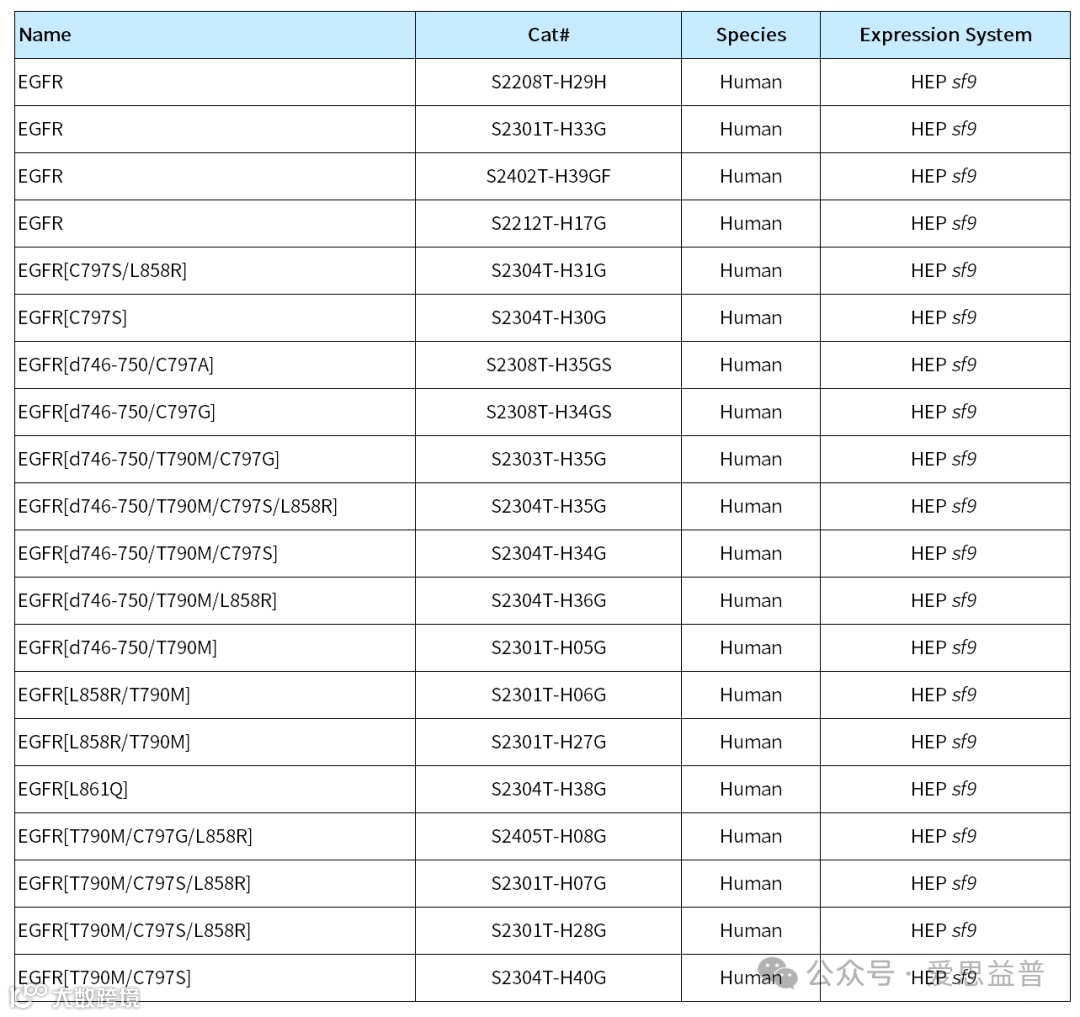
Task: Click HEP sf9 in the EGFR[d746-750/T790M] row
Action: (x=944, y=648)
